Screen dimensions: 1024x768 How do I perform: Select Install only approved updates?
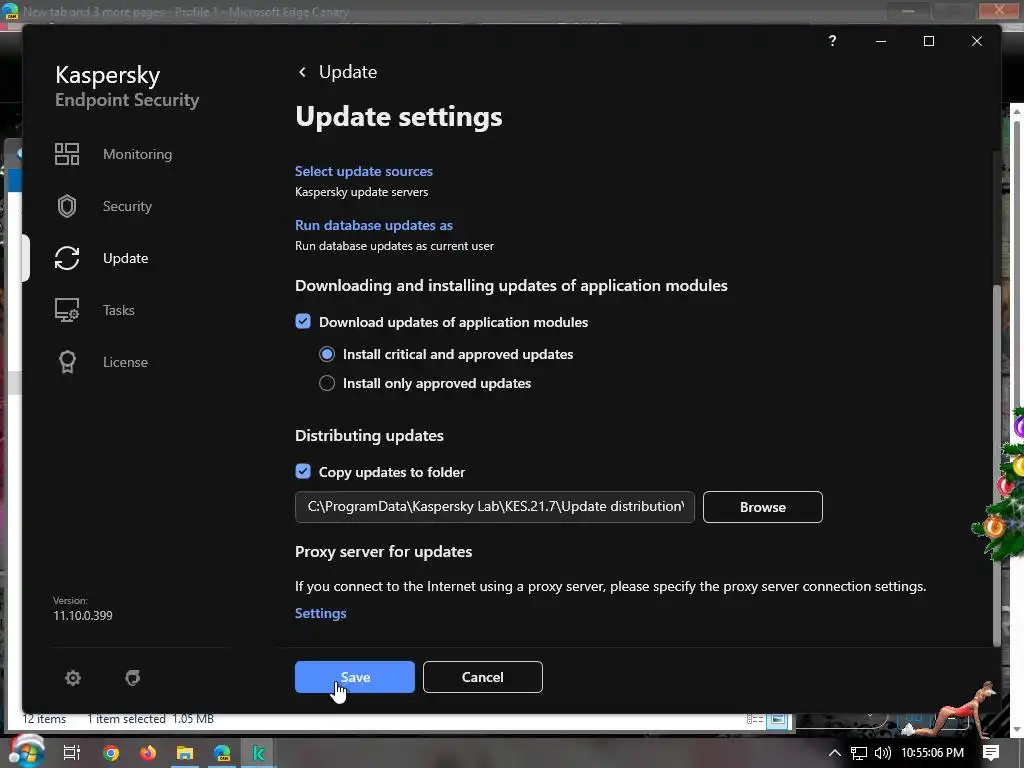coord(327,383)
